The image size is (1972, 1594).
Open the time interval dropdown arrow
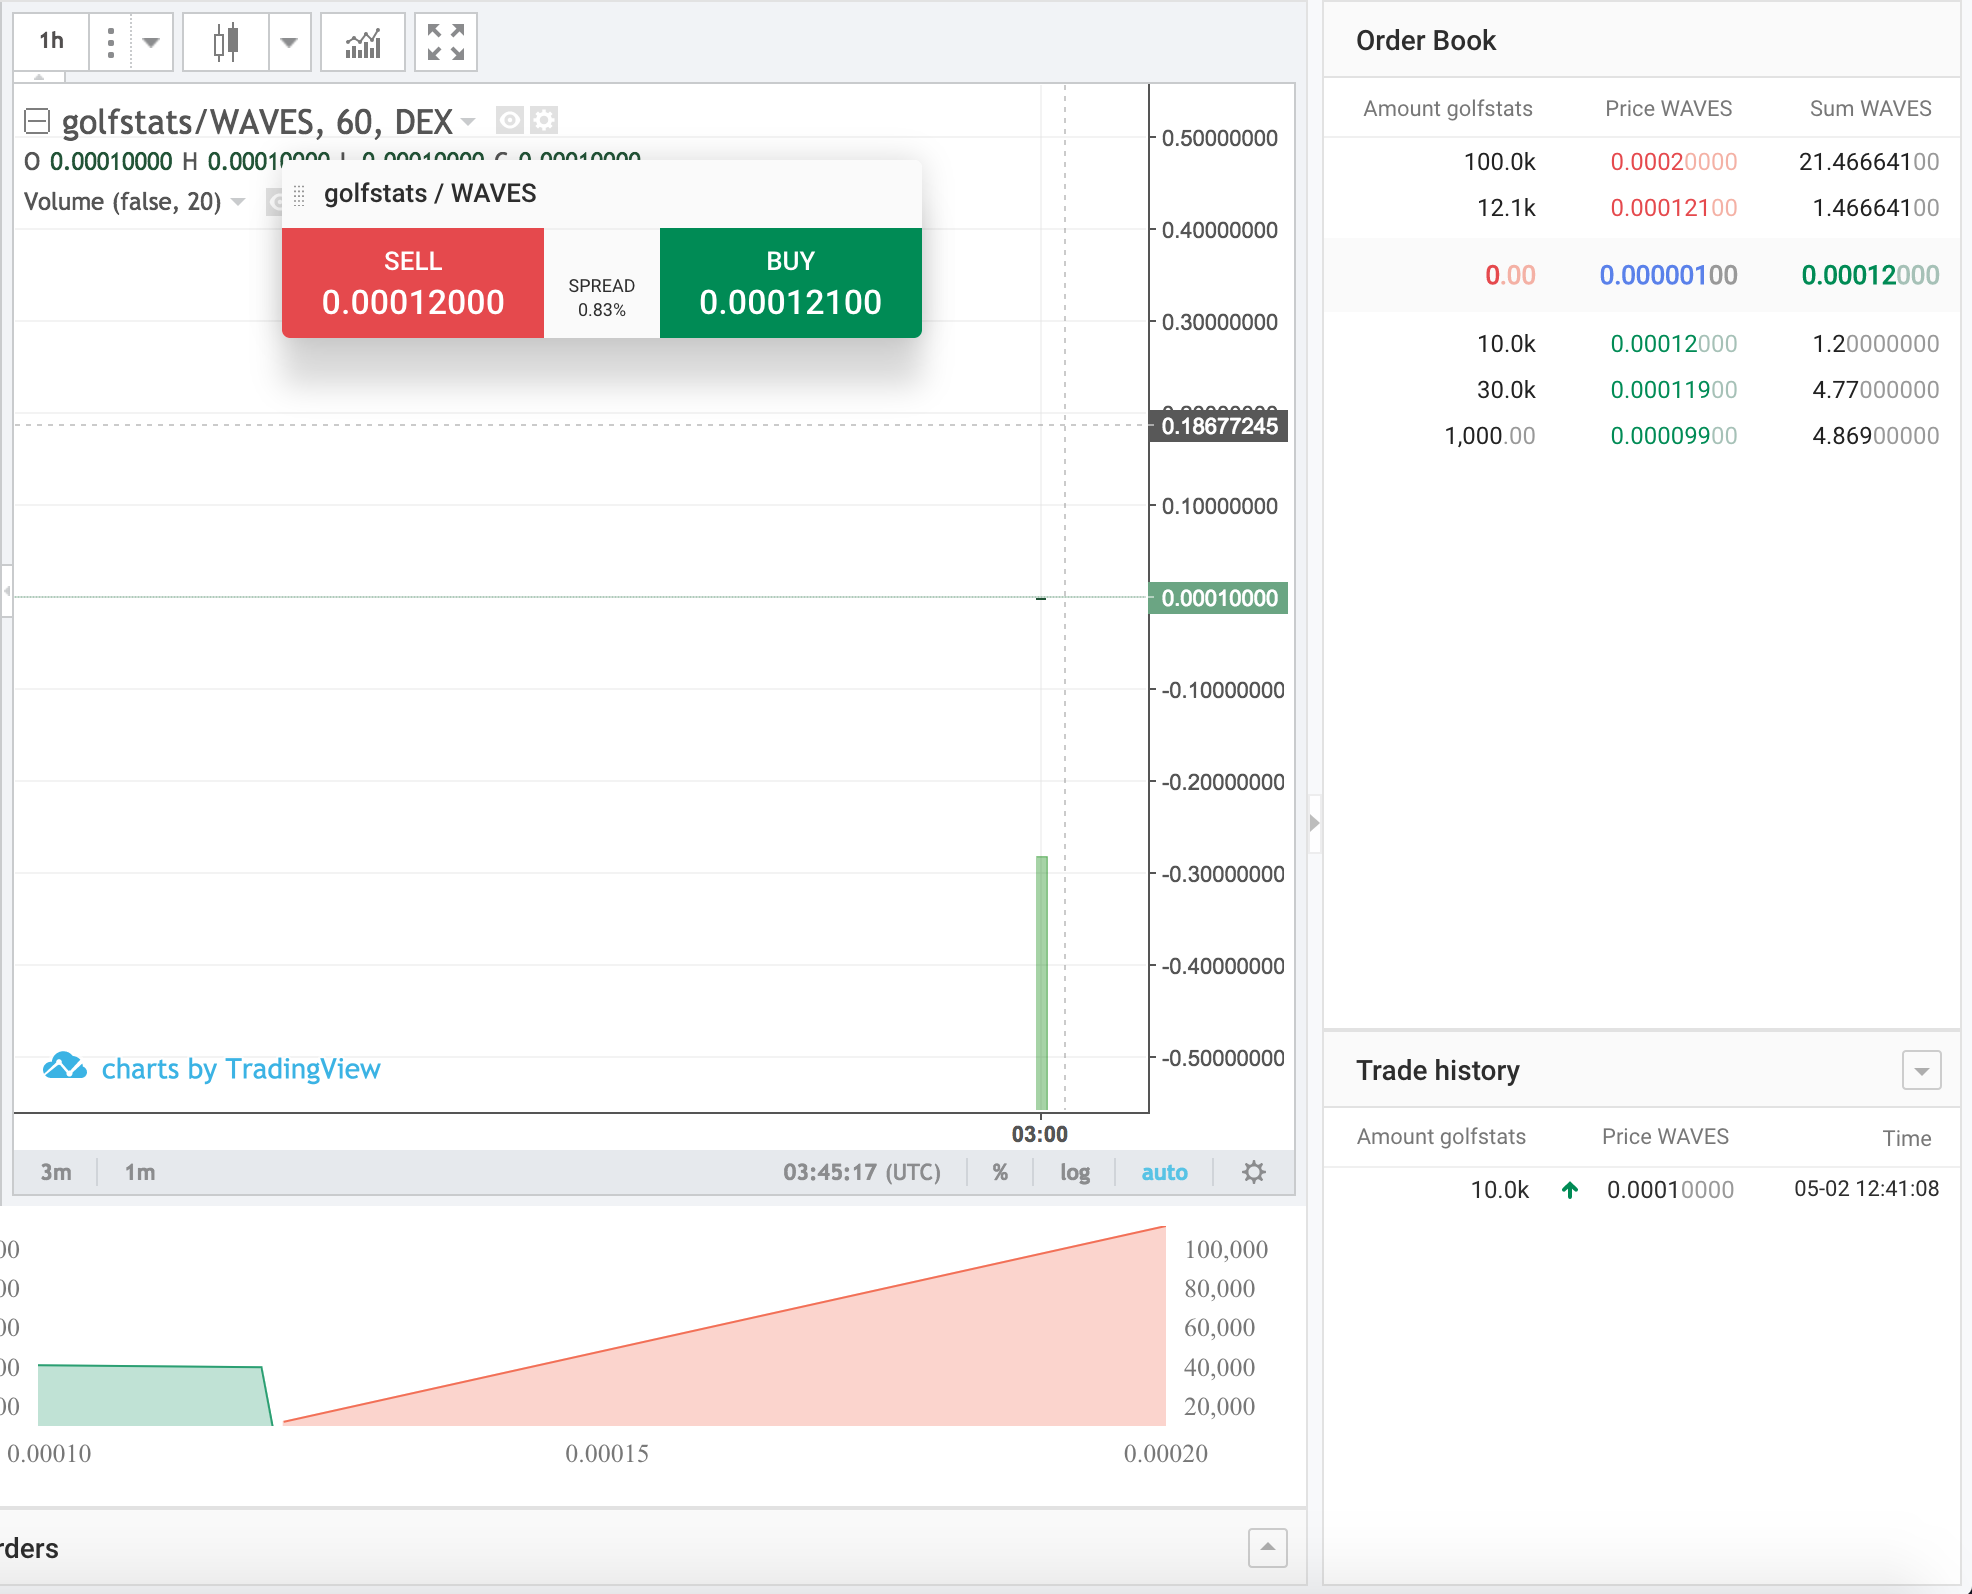[151, 42]
